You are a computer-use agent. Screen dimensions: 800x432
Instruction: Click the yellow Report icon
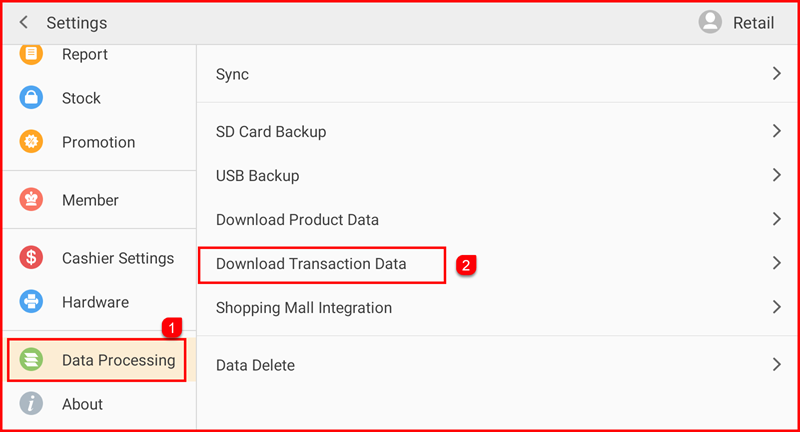coord(32,54)
